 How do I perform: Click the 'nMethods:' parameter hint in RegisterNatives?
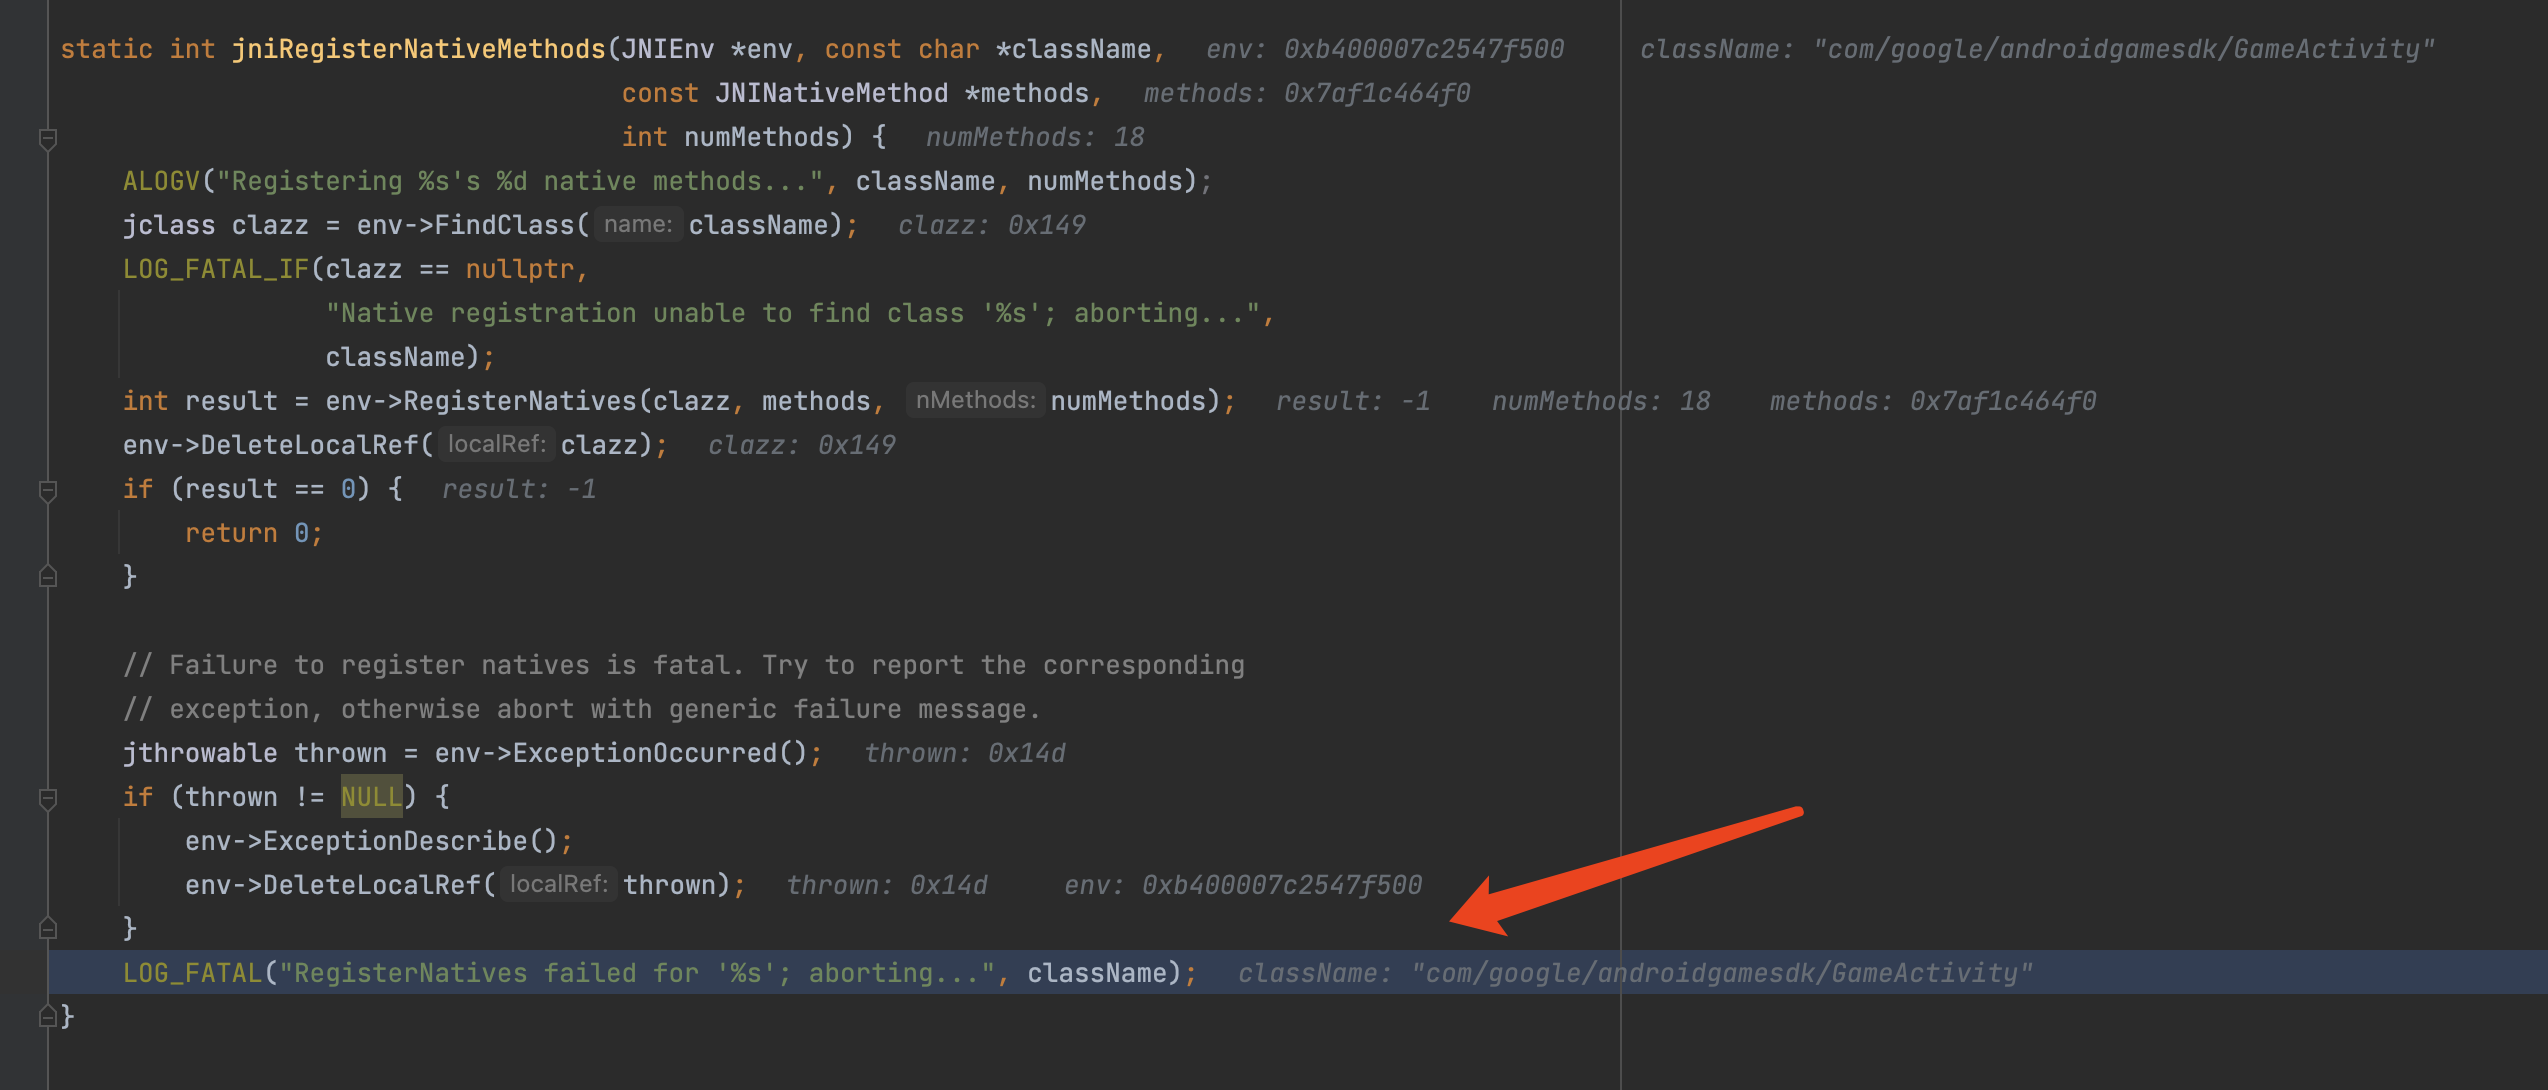click(x=974, y=401)
